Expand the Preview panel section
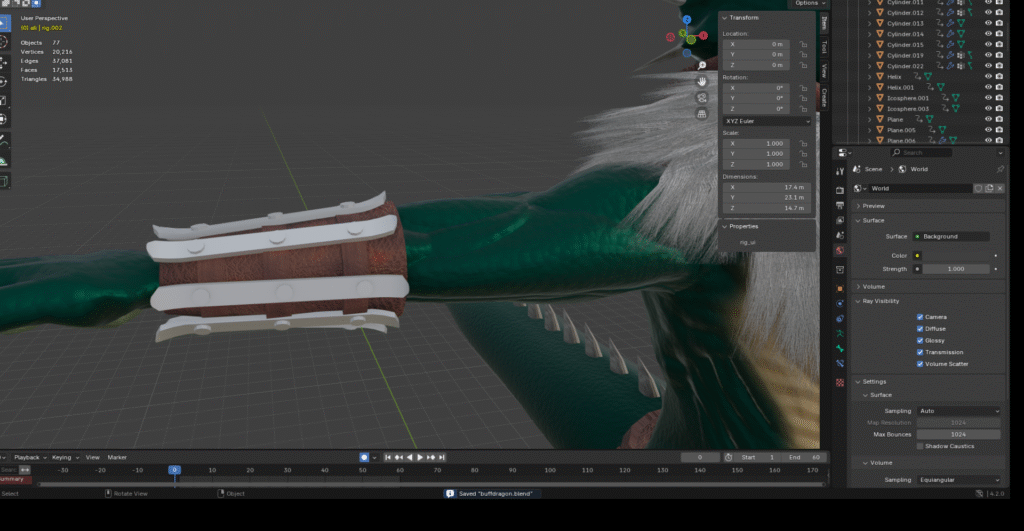 pyautogui.click(x=872, y=206)
